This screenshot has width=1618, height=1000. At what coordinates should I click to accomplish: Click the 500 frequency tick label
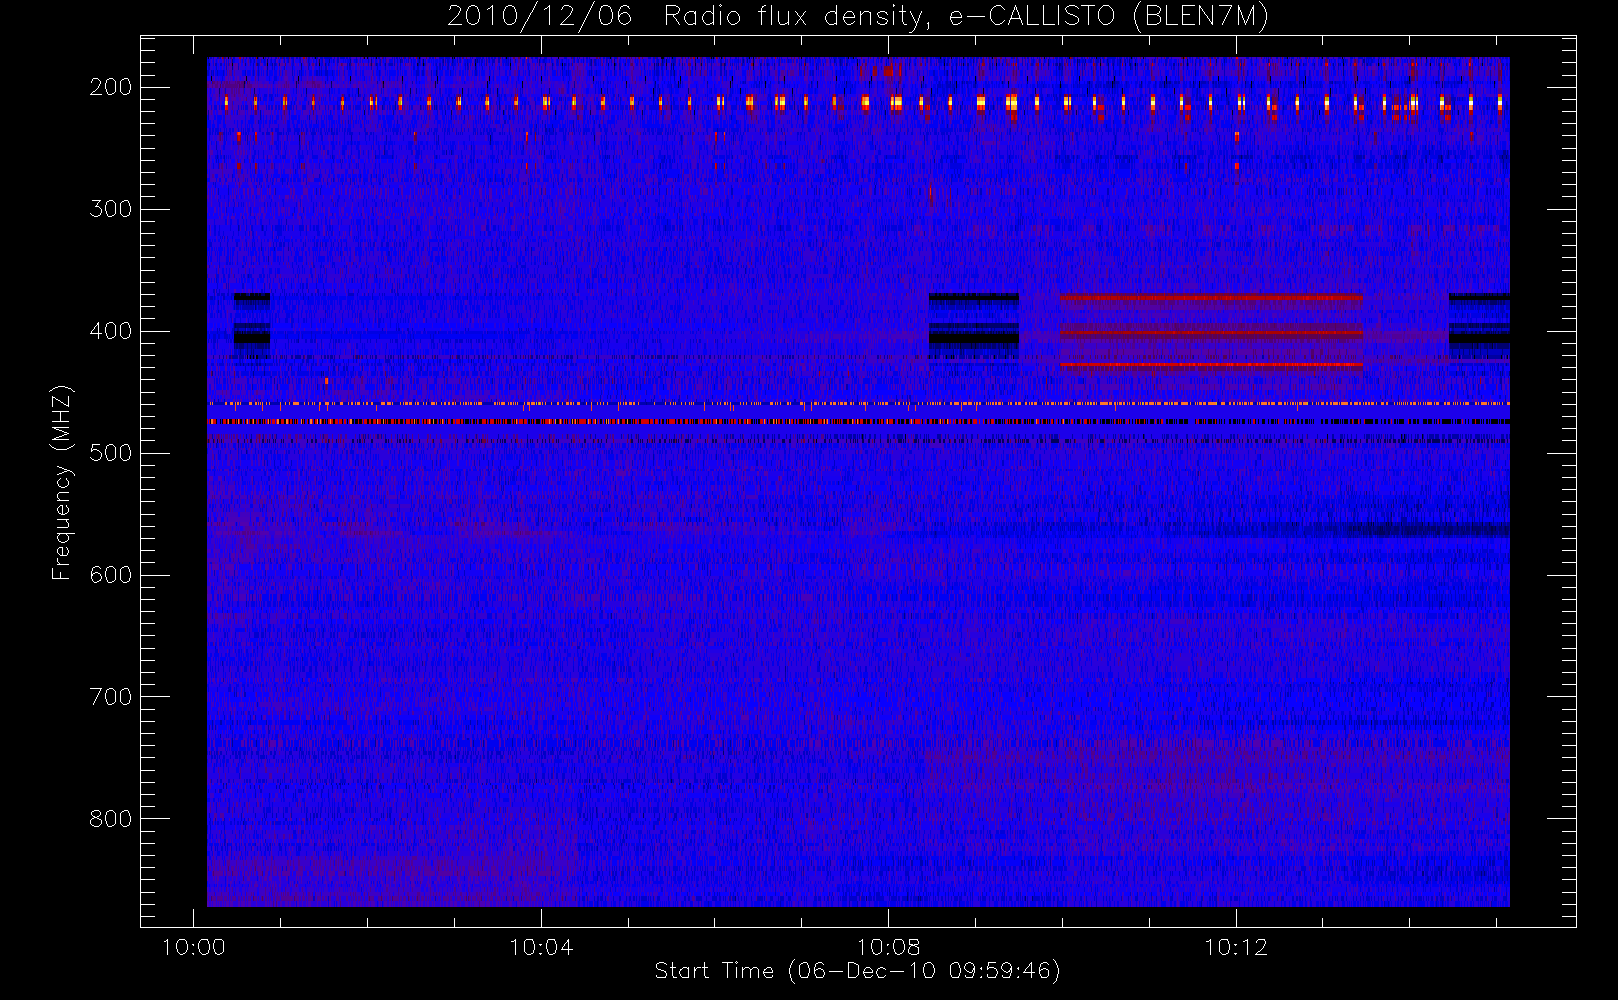pos(110,453)
